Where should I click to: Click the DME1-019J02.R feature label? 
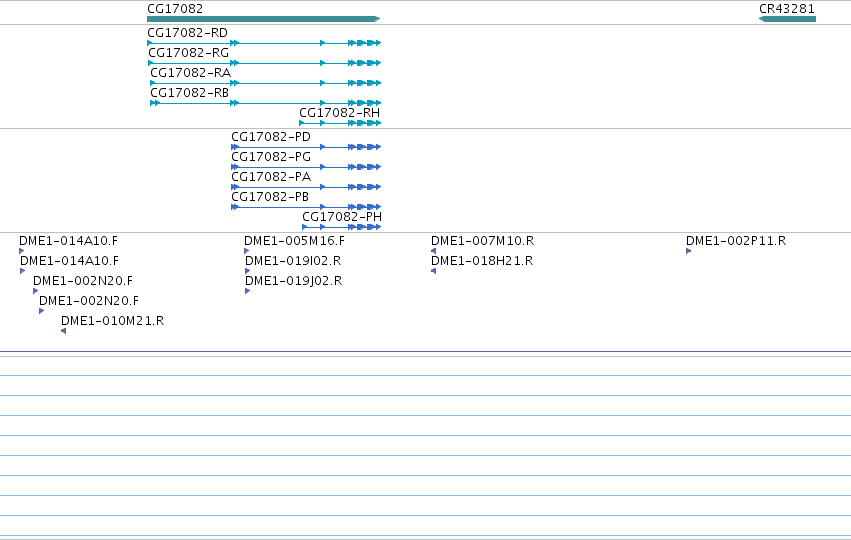(x=294, y=281)
